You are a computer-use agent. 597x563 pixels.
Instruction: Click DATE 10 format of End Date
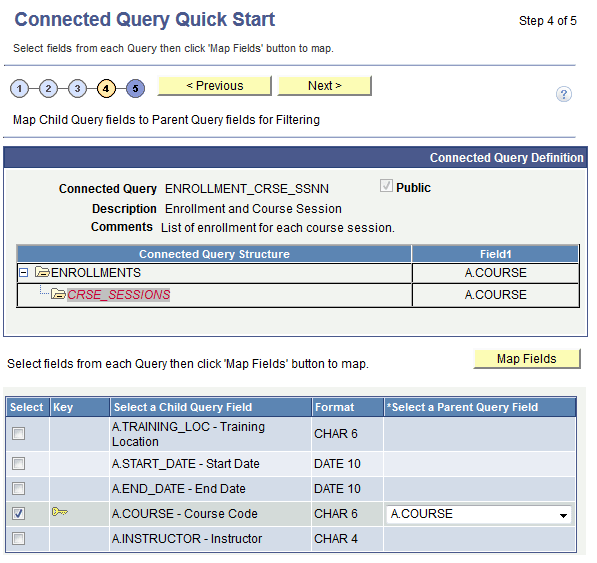pyautogui.click(x=337, y=488)
